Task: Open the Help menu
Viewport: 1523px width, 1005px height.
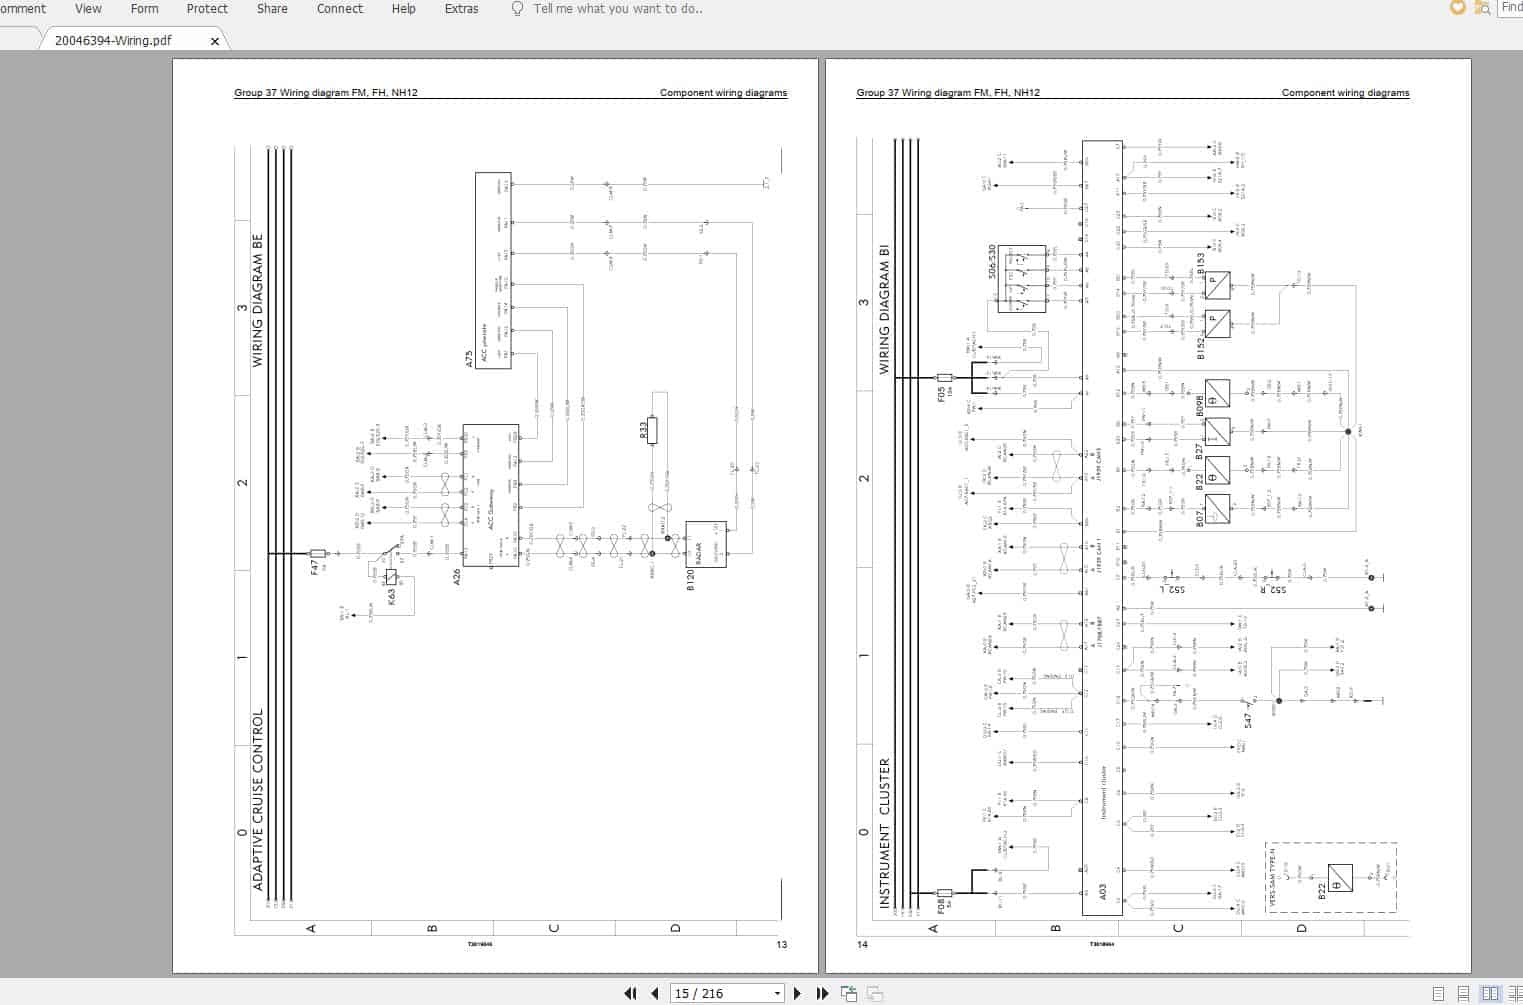Action: [403, 8]
